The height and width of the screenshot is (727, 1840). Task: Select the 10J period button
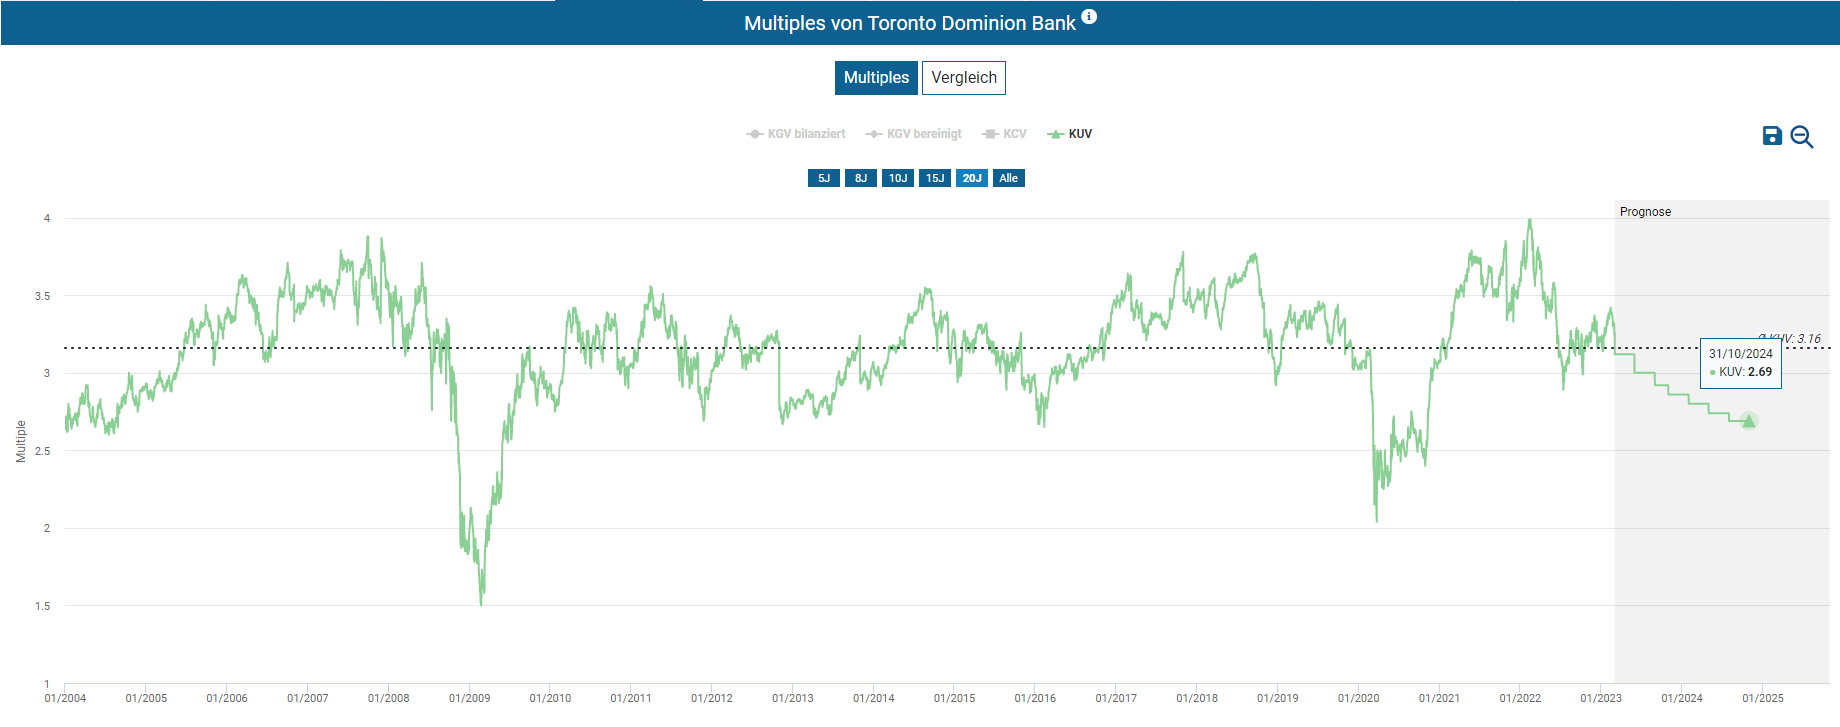coord(897,178)
